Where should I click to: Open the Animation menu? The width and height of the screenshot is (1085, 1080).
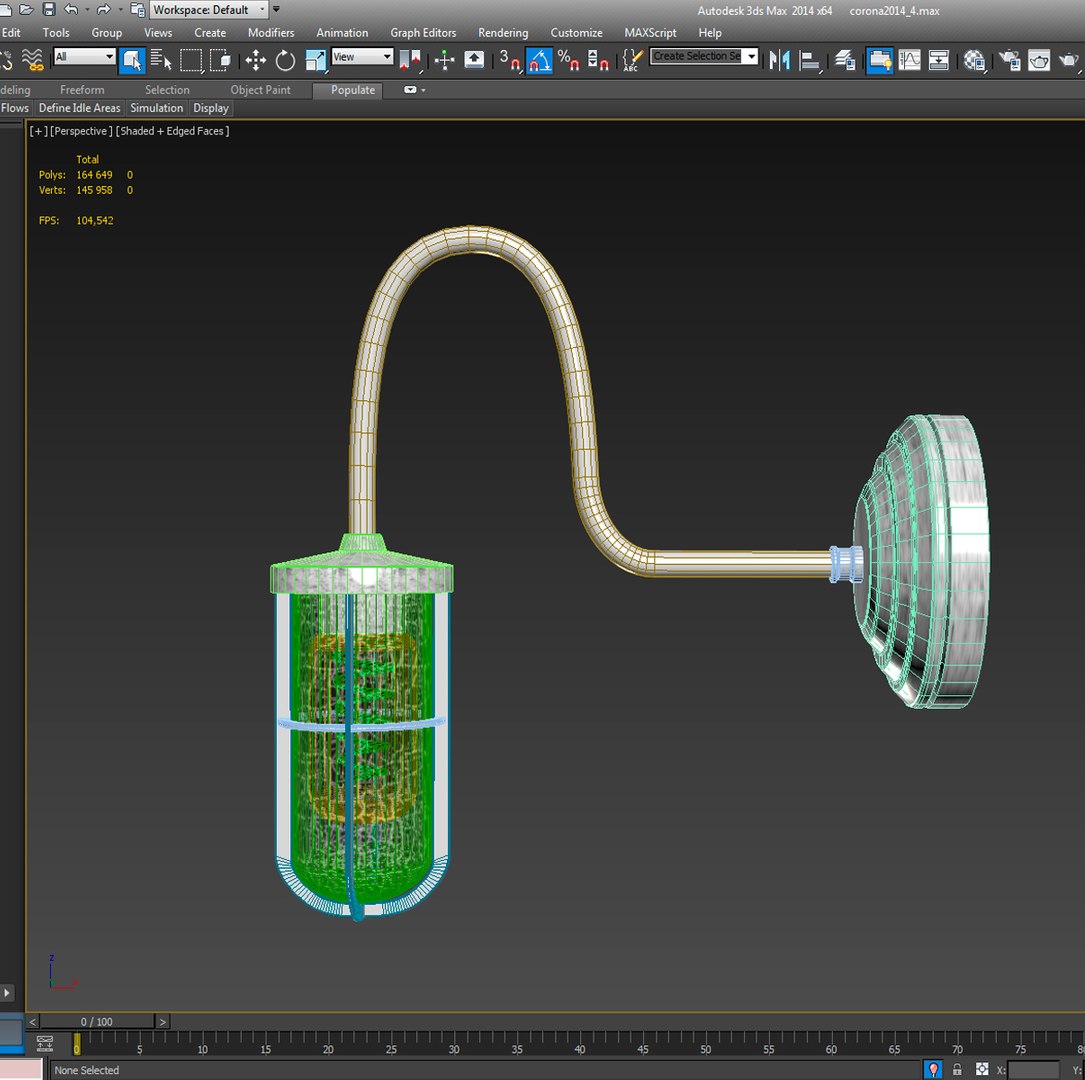pos(343,33)
